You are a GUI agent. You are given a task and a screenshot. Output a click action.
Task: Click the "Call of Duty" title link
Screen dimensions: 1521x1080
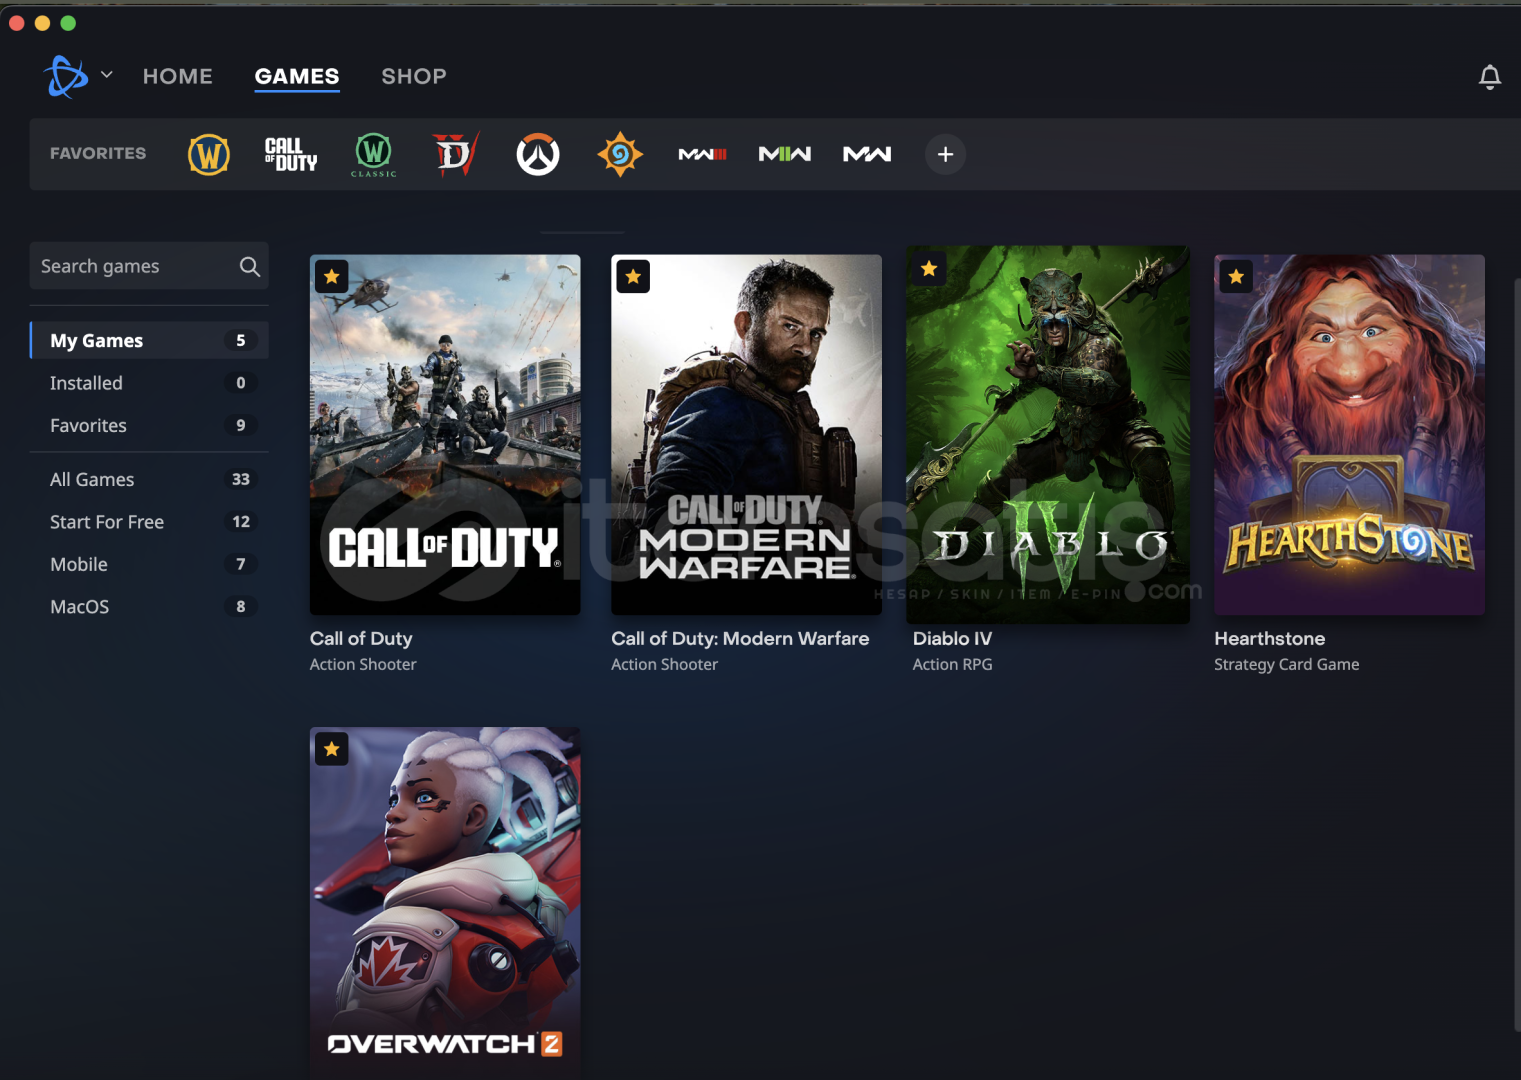pyautogui.click(x=361, y=638)
